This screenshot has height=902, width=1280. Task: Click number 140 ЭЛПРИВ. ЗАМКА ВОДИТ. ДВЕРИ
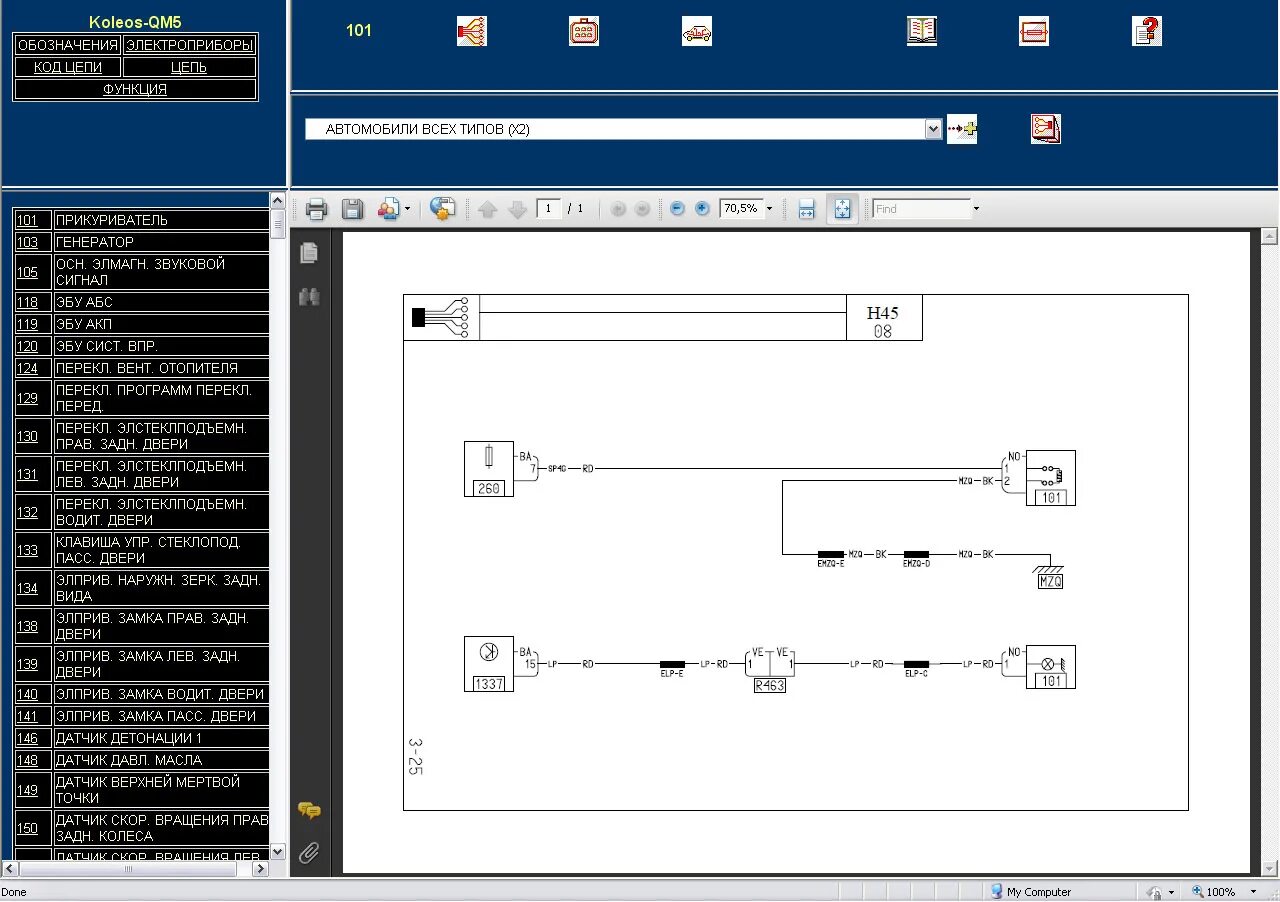tap(27, 694)
